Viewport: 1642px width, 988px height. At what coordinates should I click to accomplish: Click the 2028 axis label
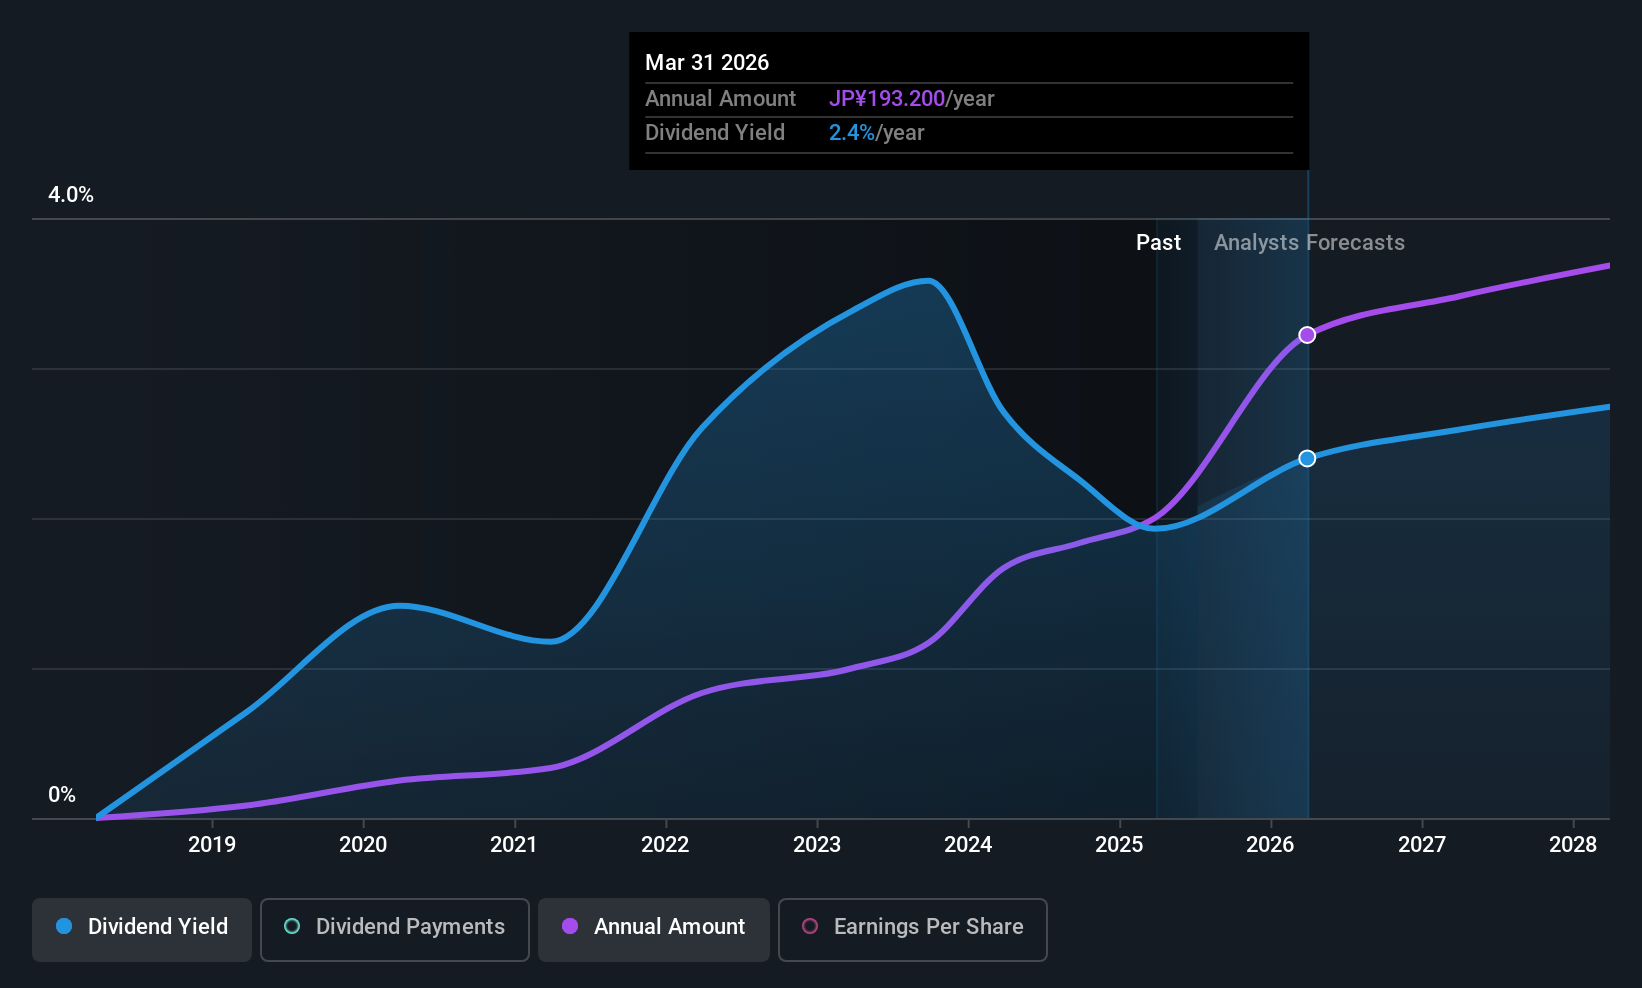click(x=1573, y=845)
